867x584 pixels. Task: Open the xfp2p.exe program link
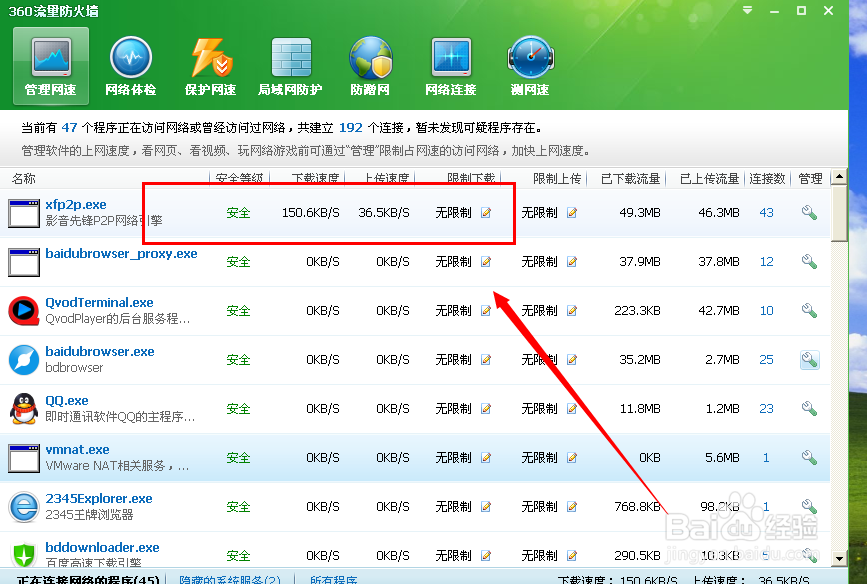click(76, 205)
